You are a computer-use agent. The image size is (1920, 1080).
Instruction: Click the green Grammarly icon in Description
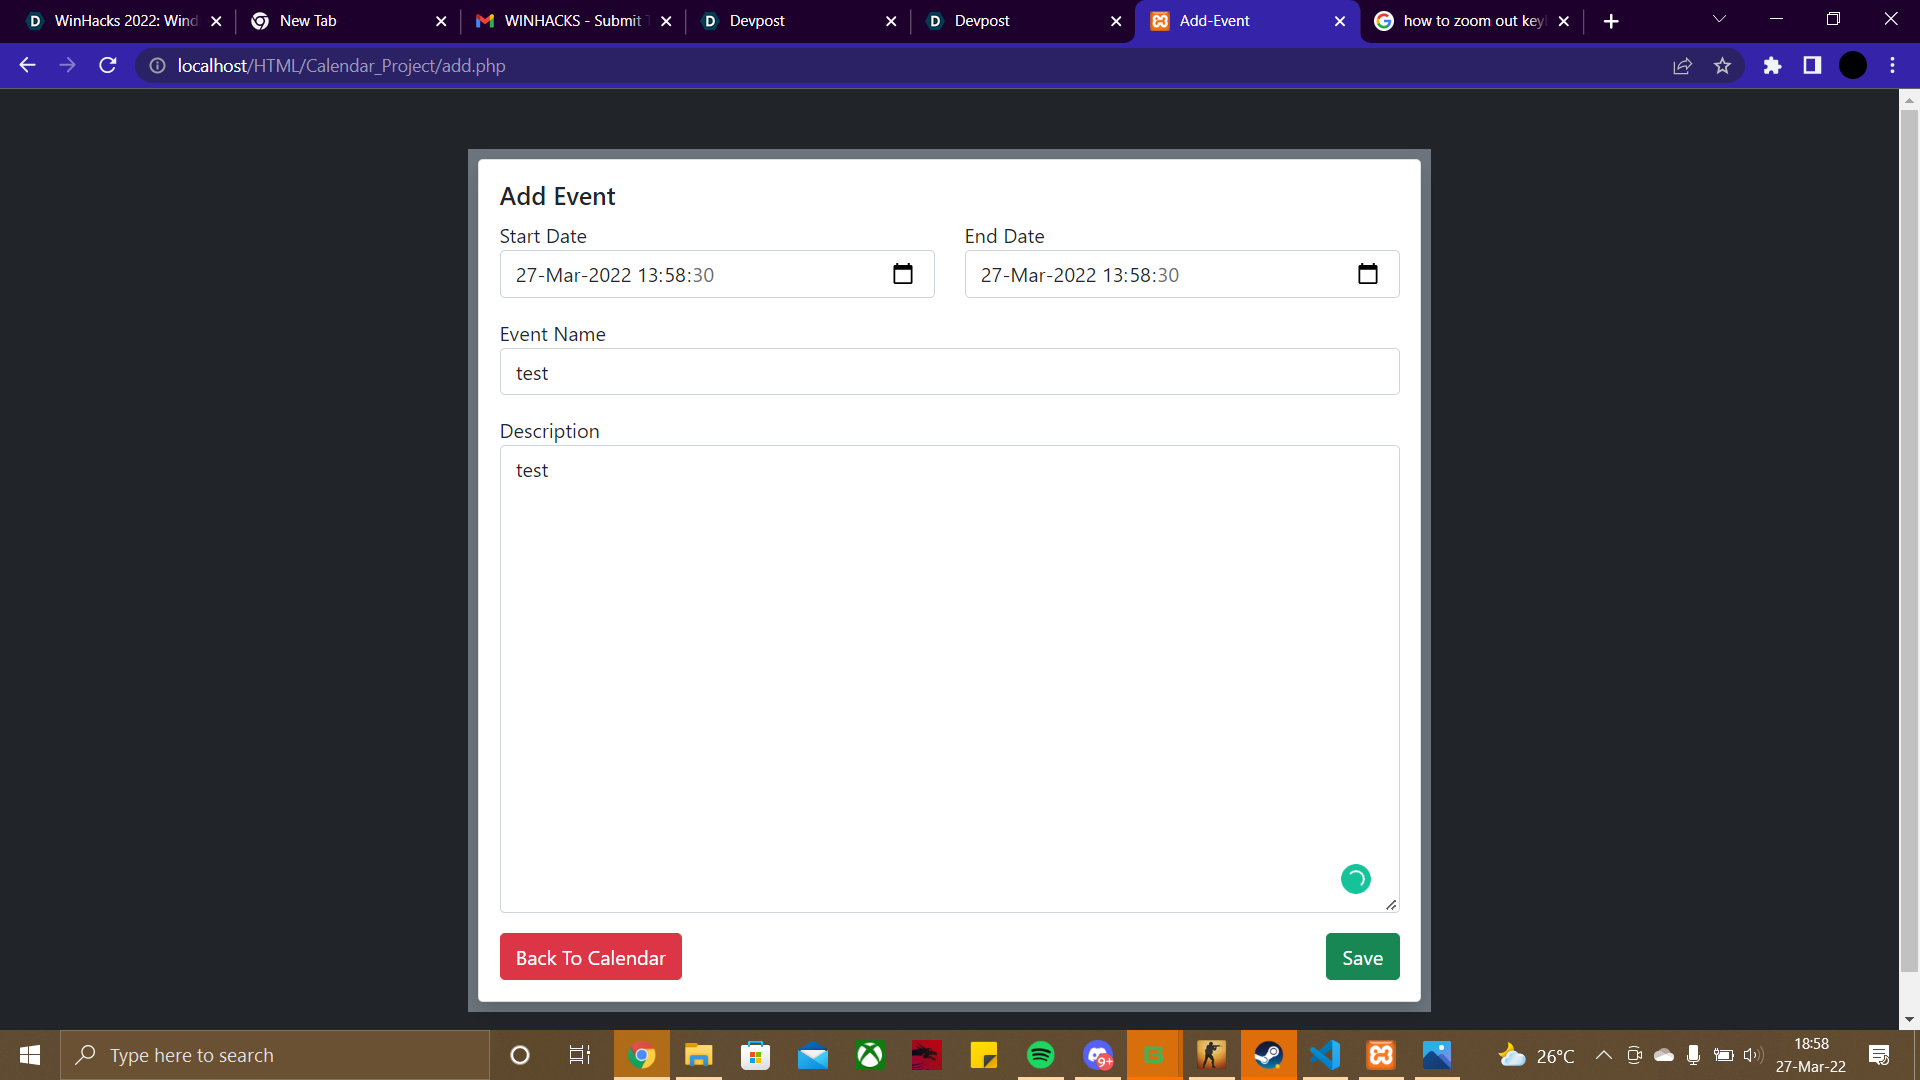coord(1355,879)
